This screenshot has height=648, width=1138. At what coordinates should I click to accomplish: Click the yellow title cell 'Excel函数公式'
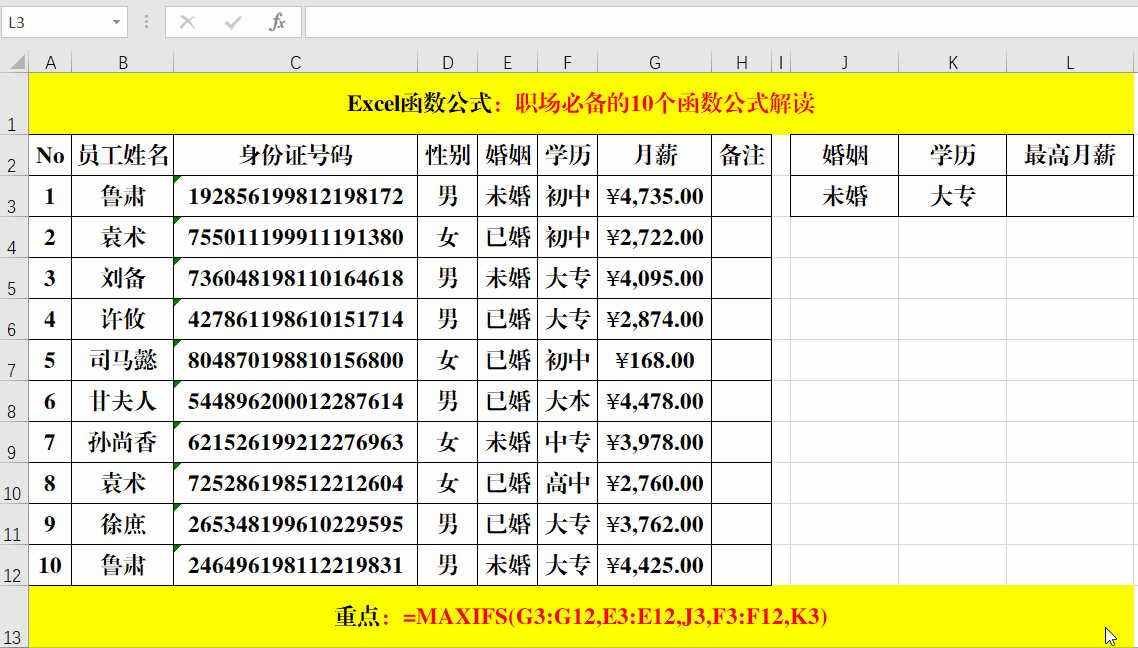tap(581, 103)
